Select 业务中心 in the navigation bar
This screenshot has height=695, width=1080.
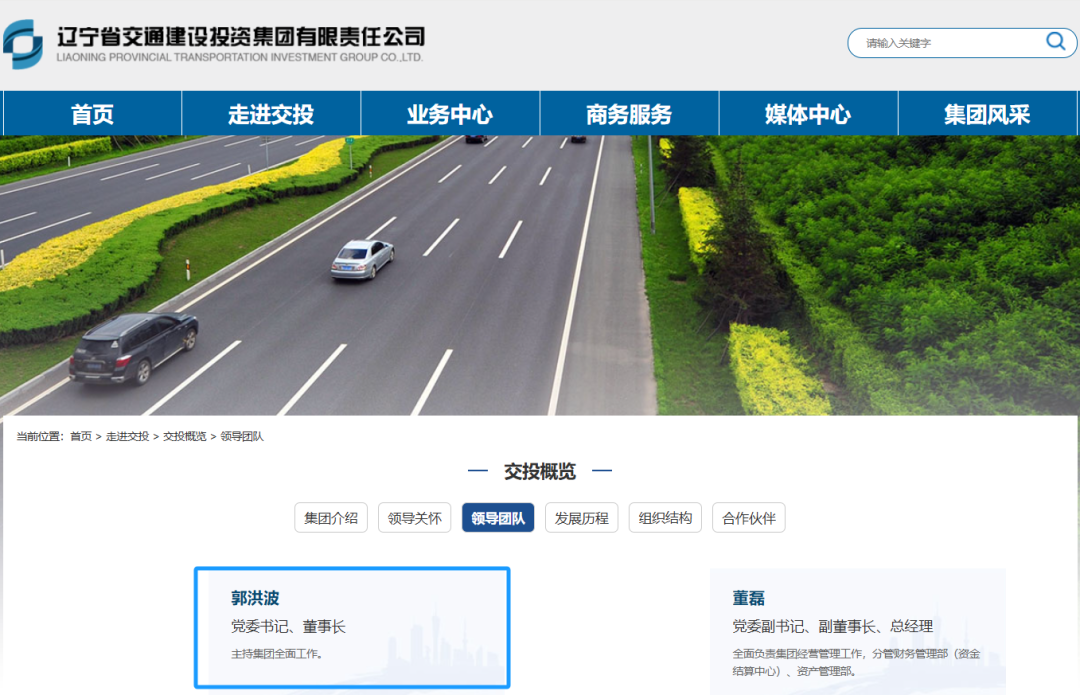450,114
